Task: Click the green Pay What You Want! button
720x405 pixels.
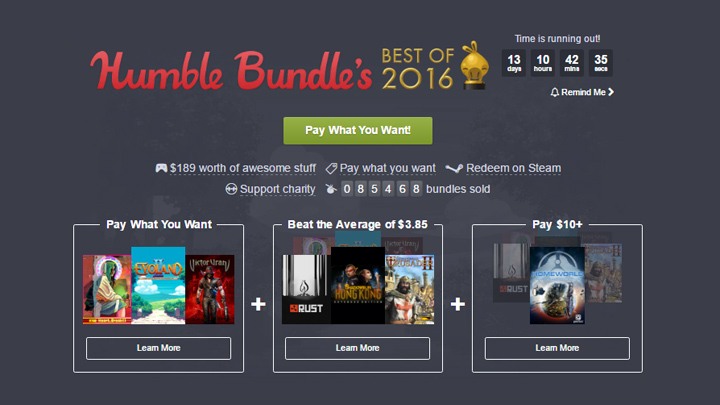Action: click(x=358, y=130)
